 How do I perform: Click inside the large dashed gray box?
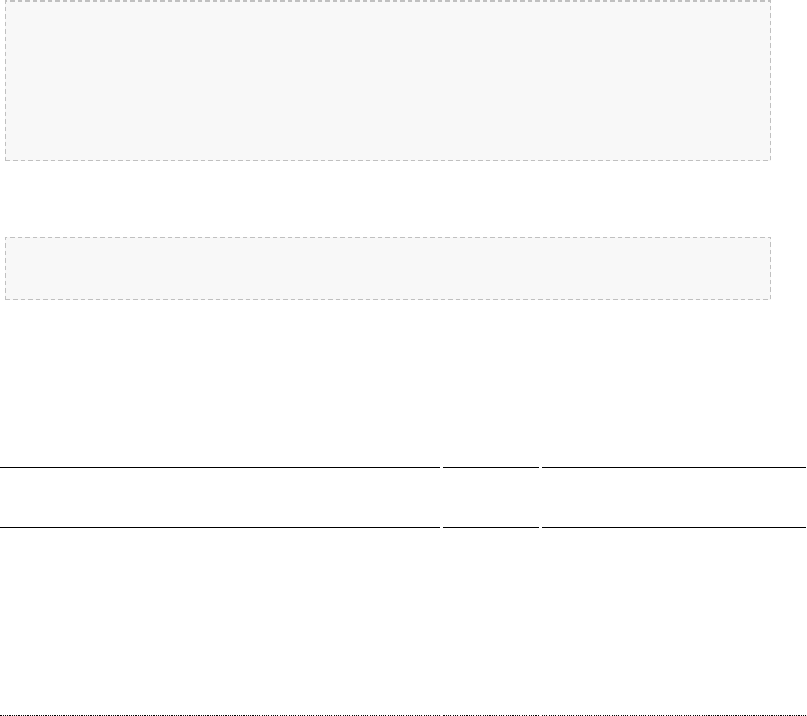[x=388, y=80]
